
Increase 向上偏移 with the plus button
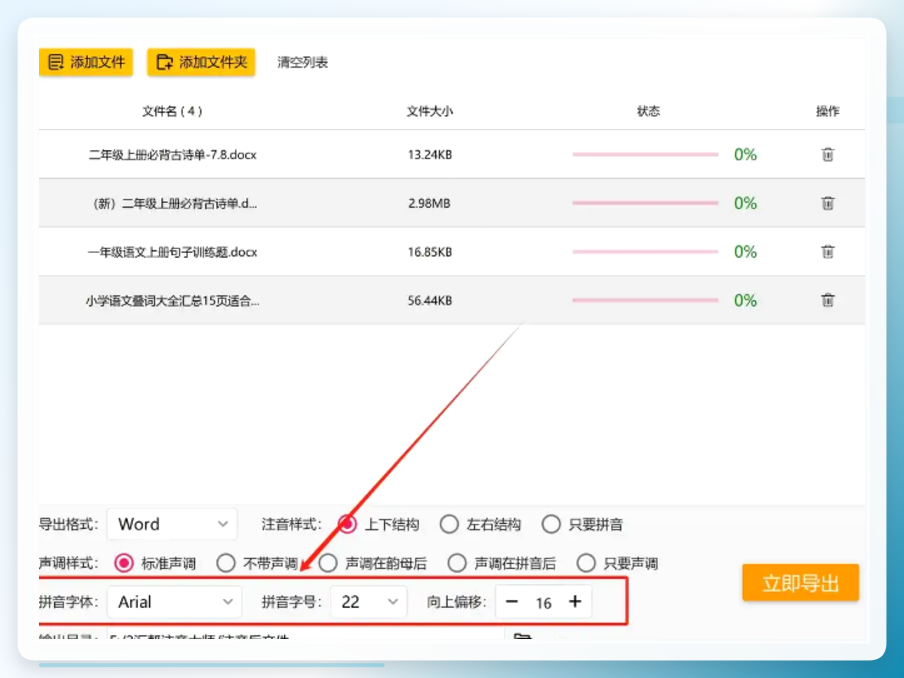pos(575,602)
